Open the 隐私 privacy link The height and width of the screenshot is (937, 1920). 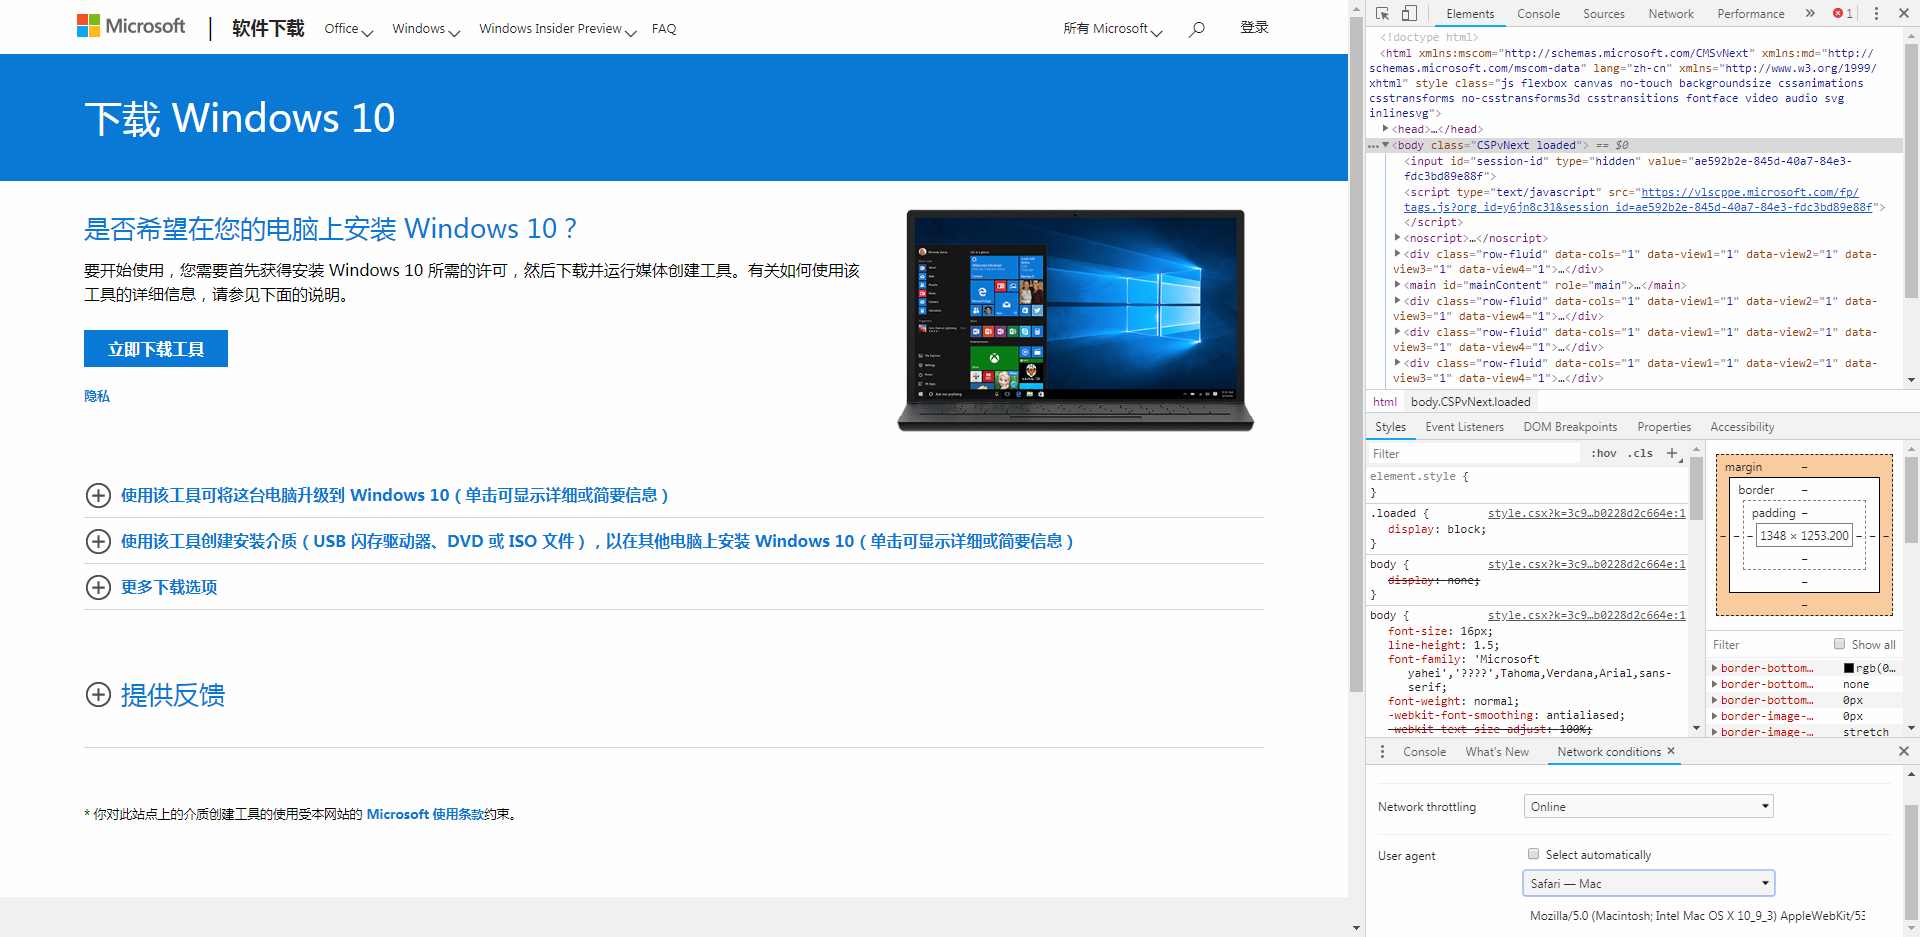coord(97,396)
